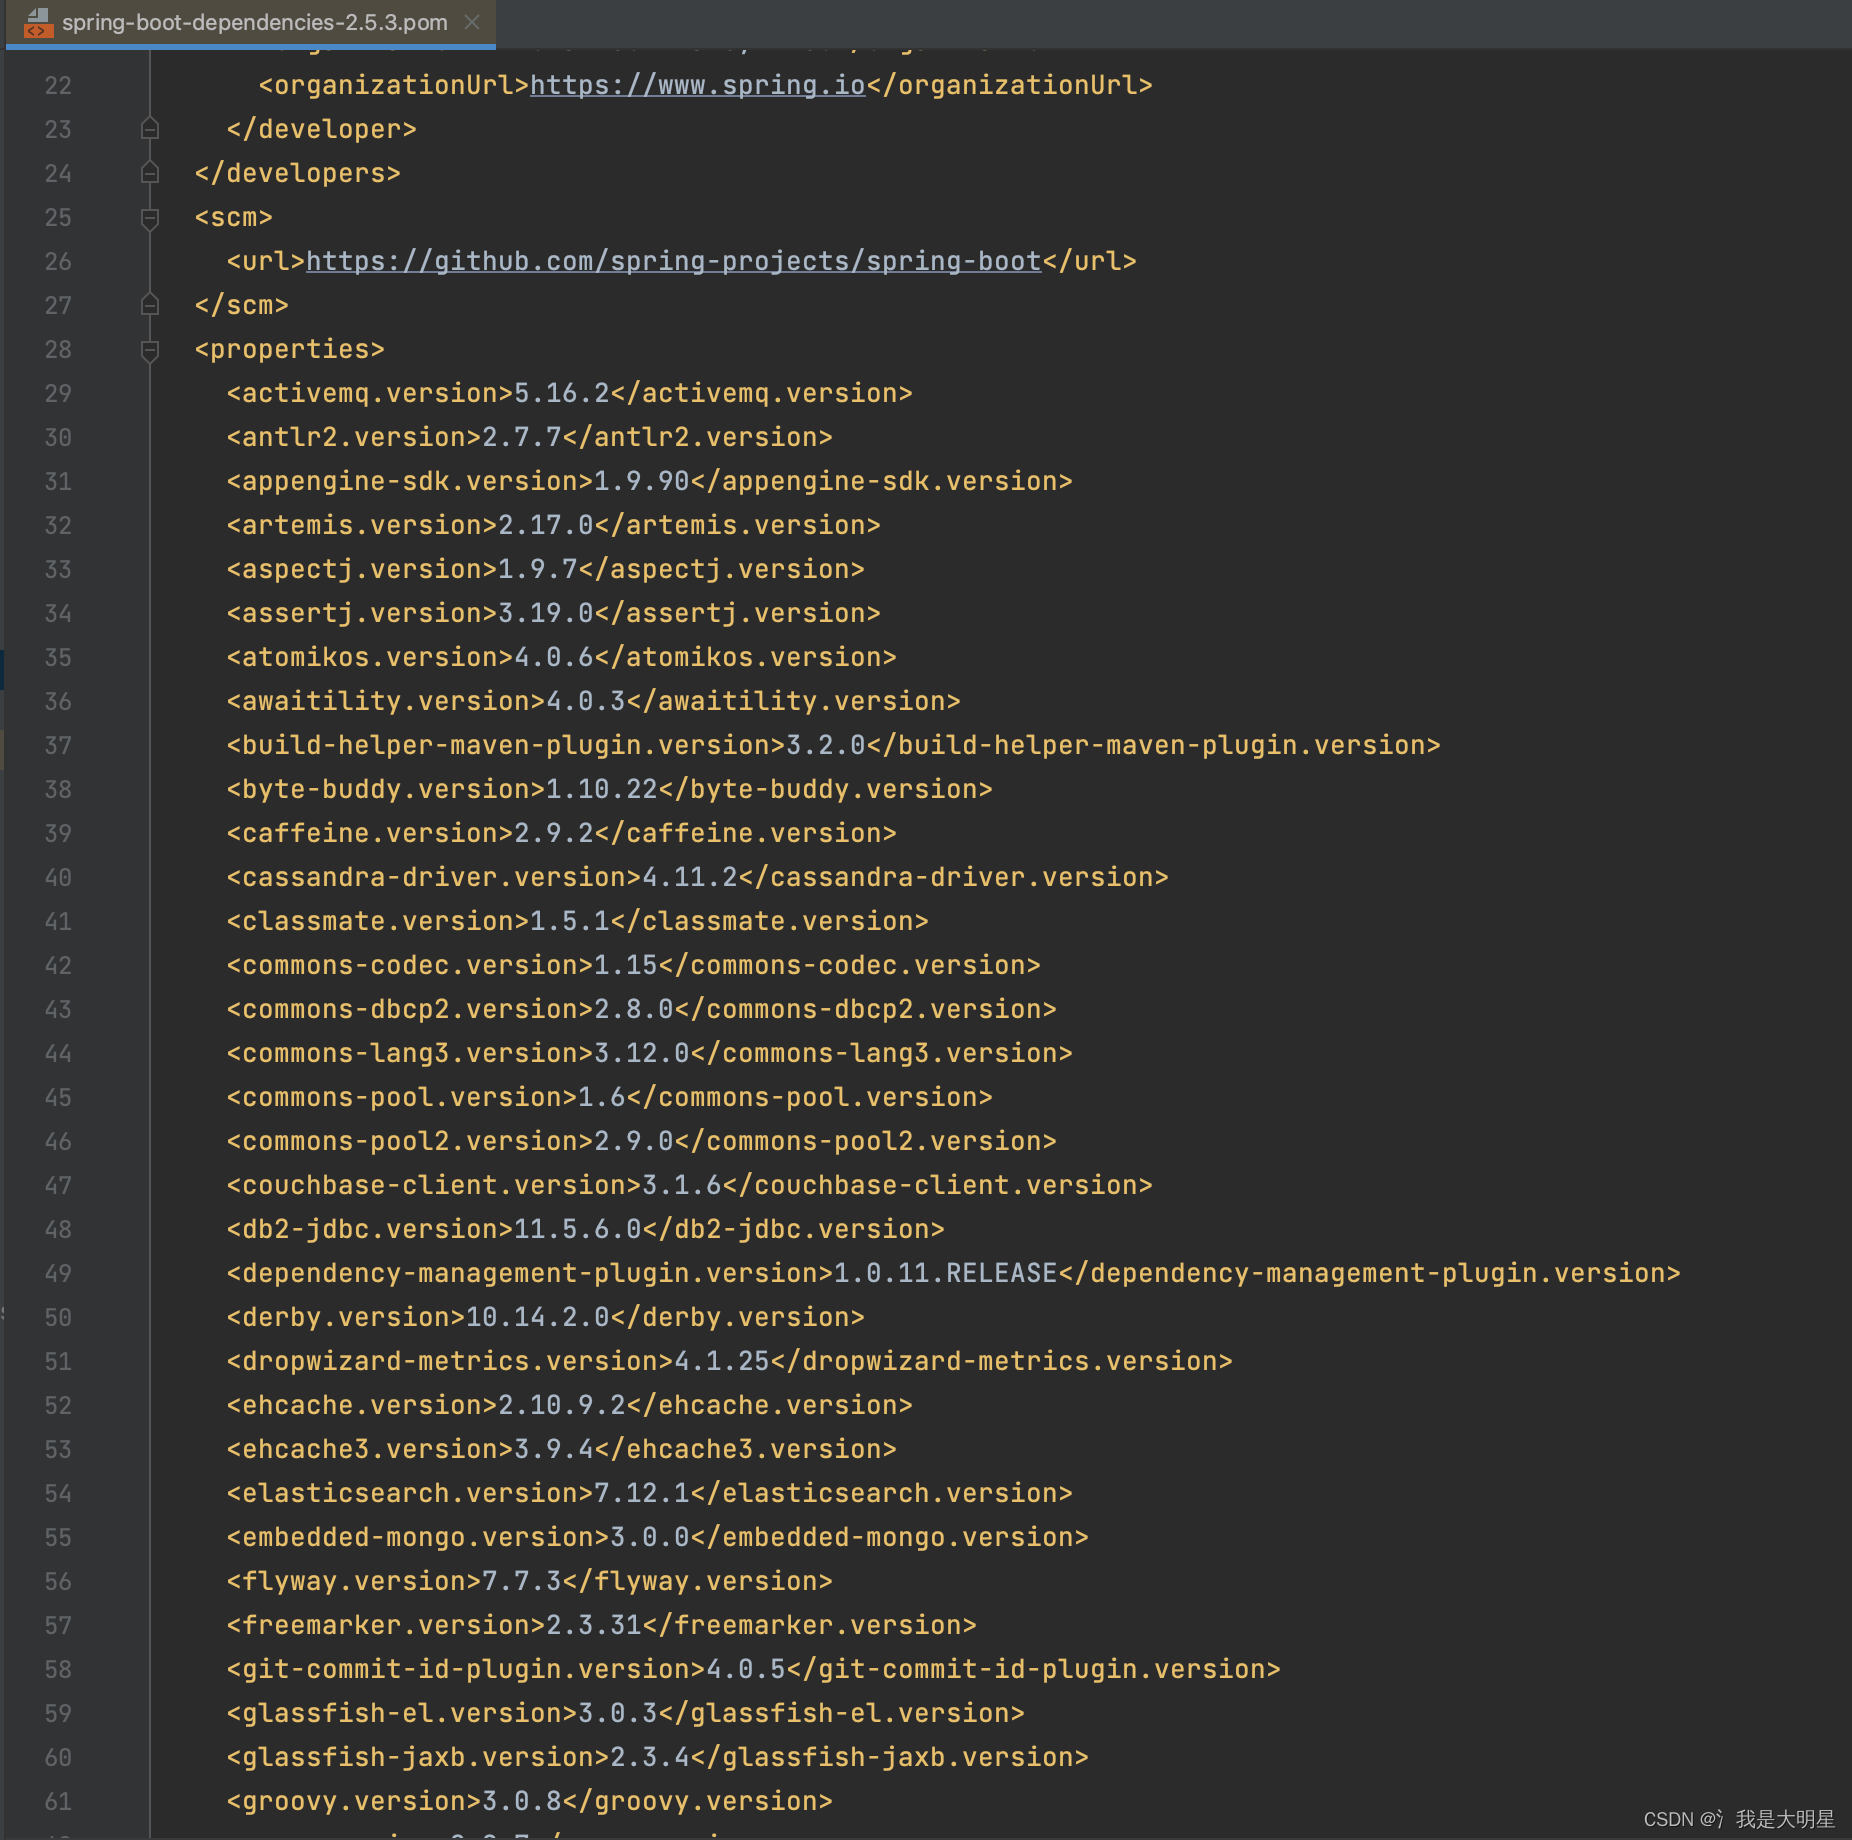This screenshot has width=1852, height=1840.
Task: Click classmate.version value 1.5.1
Action: pos(570,921)
